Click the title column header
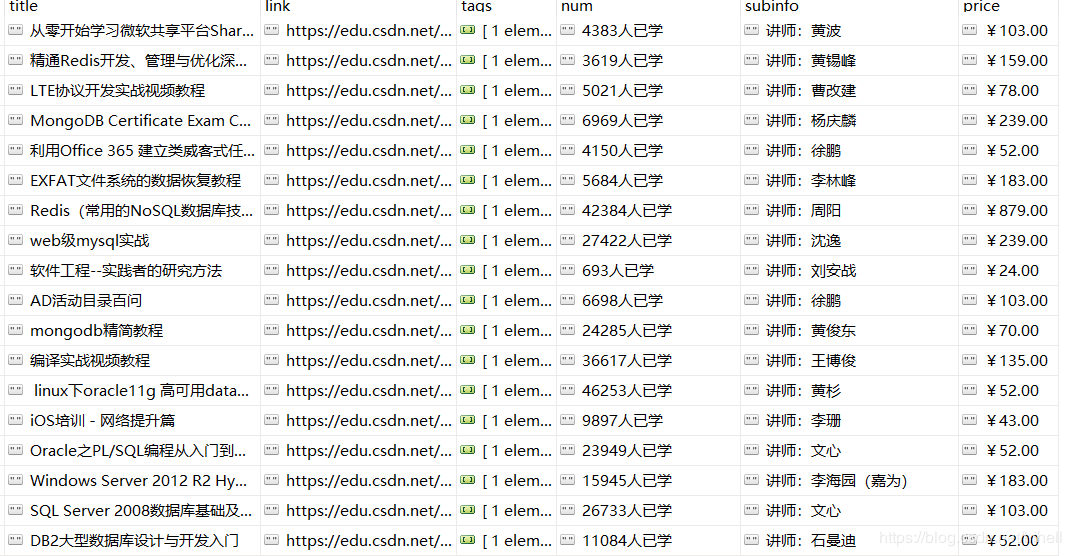Viewport: 1071px width, 556px height. (133, 6)
